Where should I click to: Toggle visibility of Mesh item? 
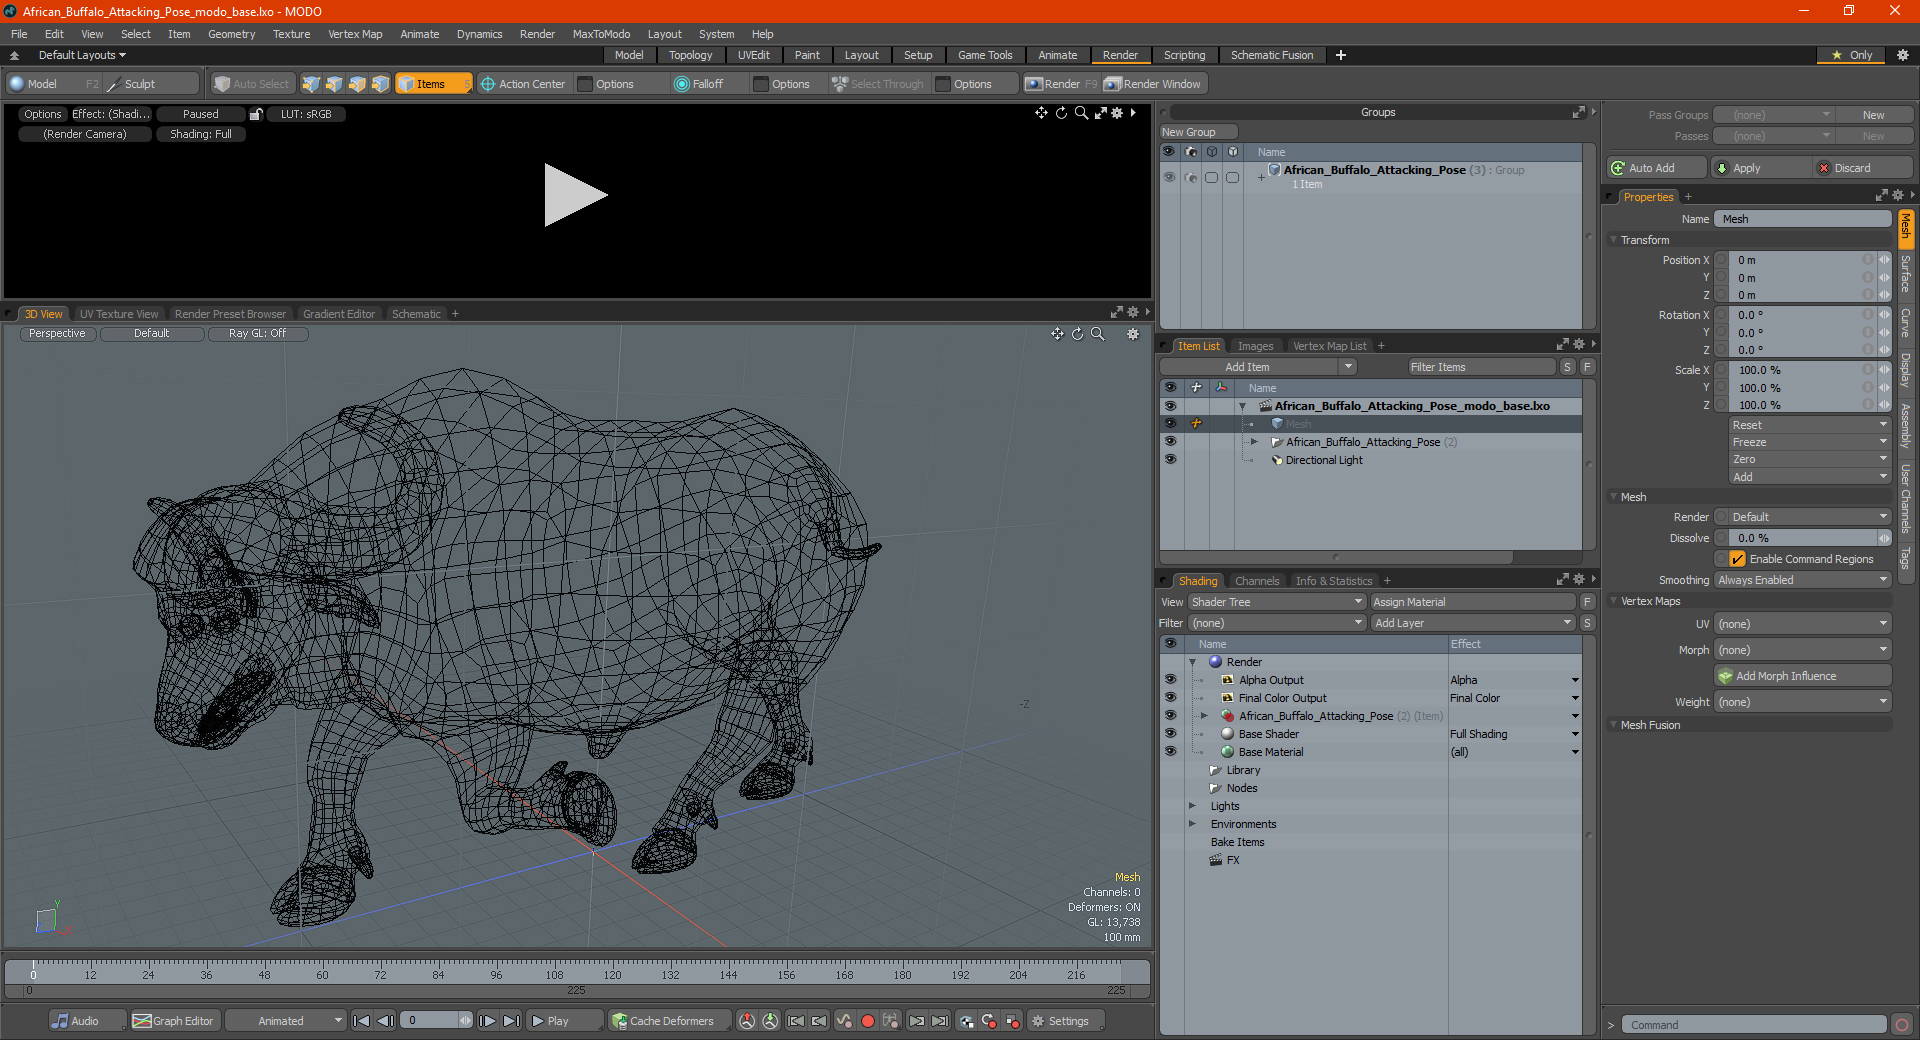click(x=1170, y=424)
